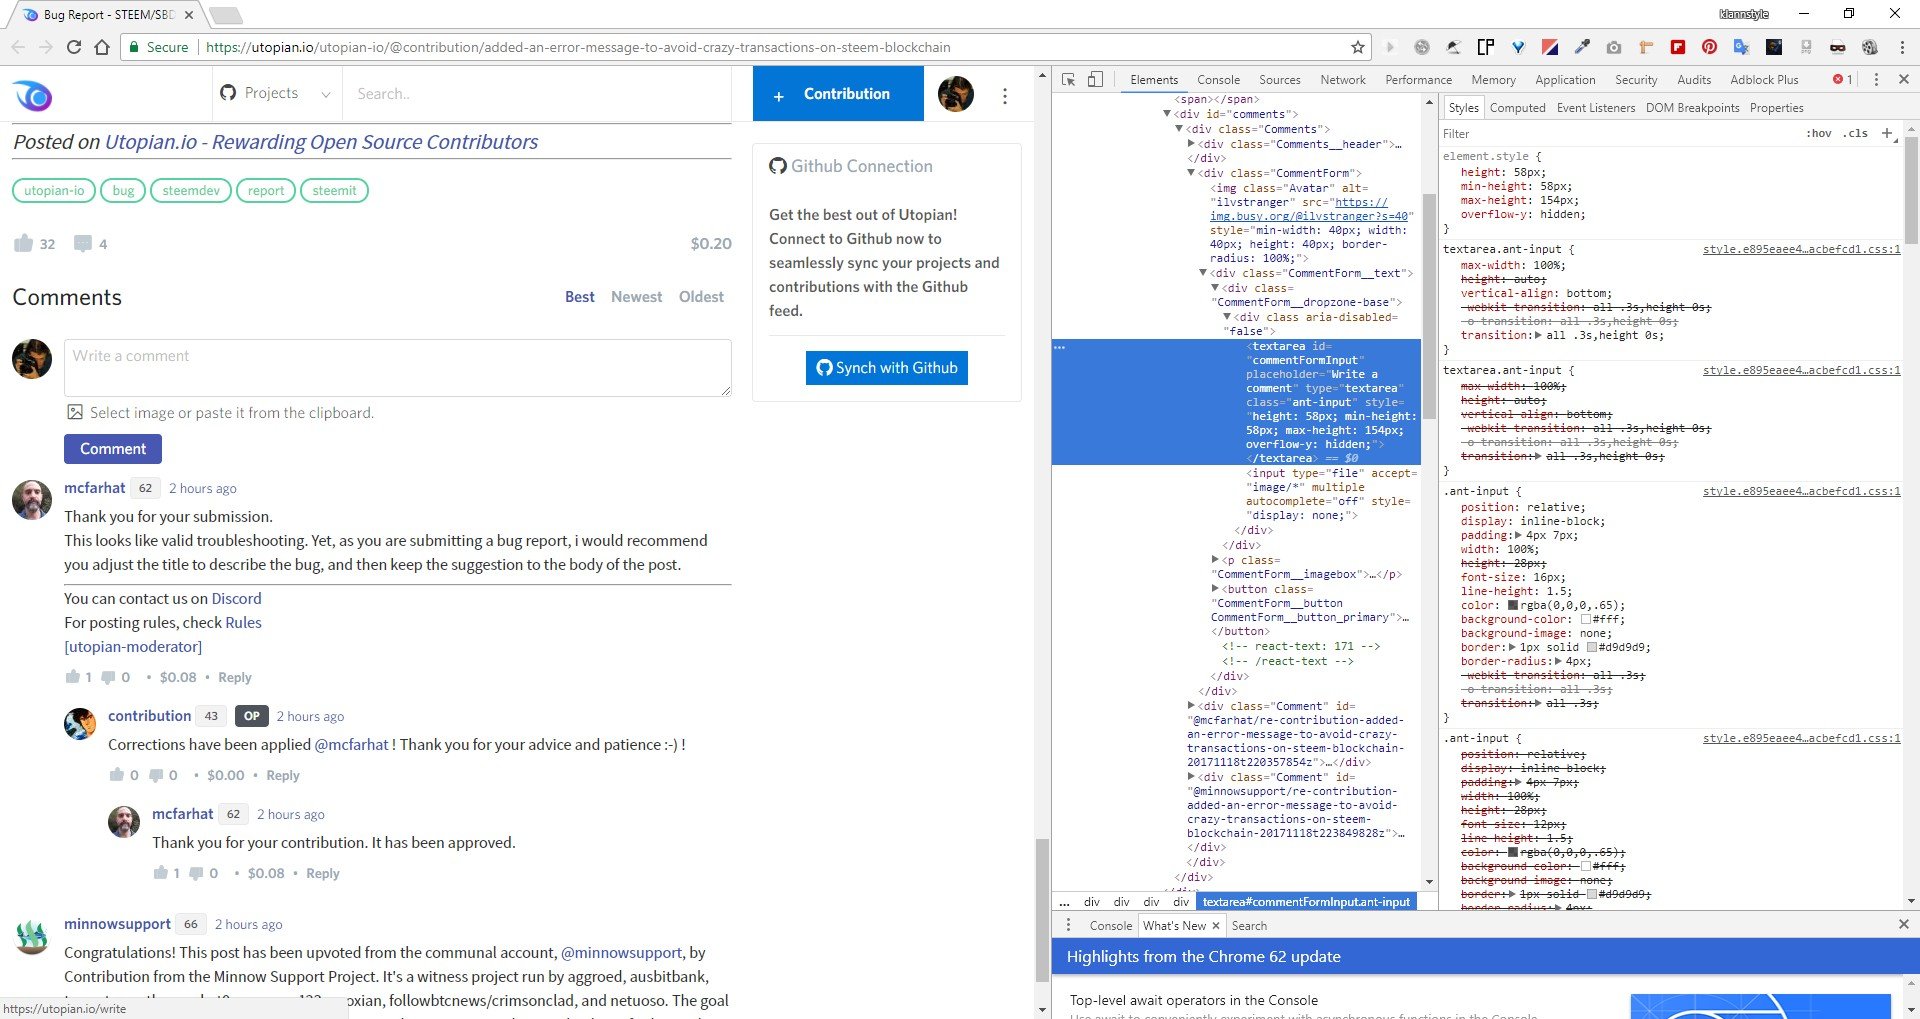Click the Utopian logo icon
Viewport: 1920px width, 1019px height.
coord(32,95)
